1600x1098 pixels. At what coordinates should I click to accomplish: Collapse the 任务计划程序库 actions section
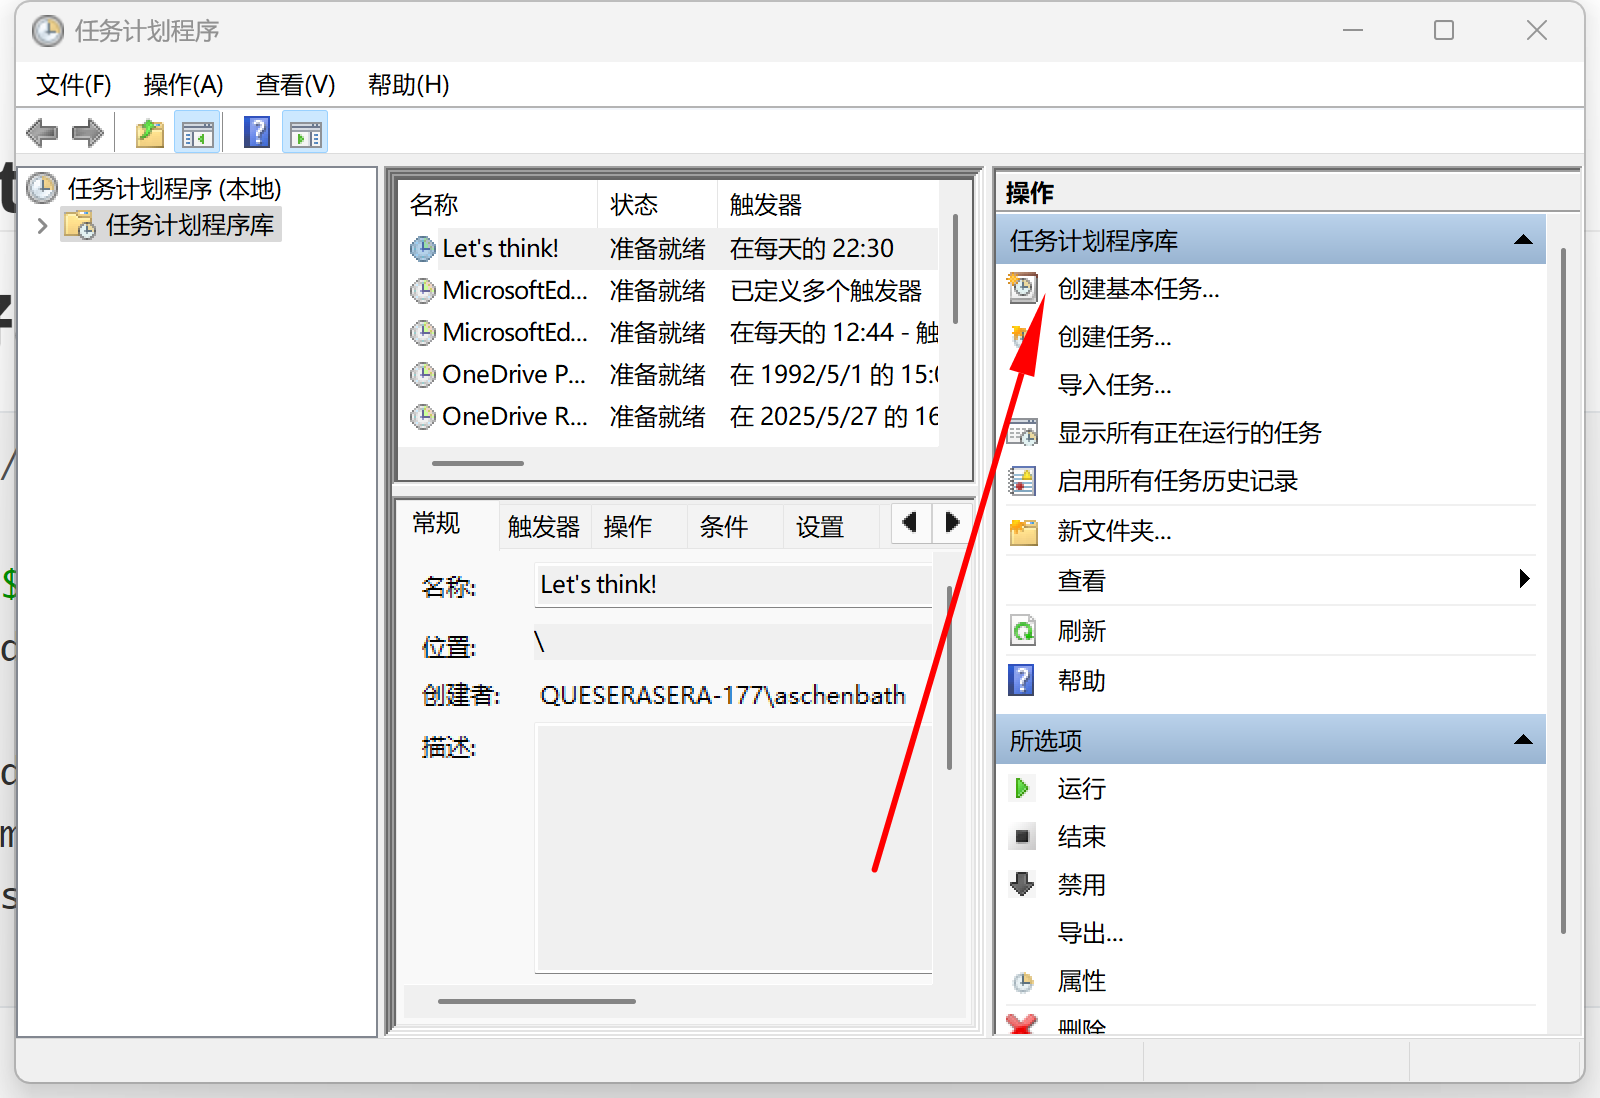tap(1523, 240)
